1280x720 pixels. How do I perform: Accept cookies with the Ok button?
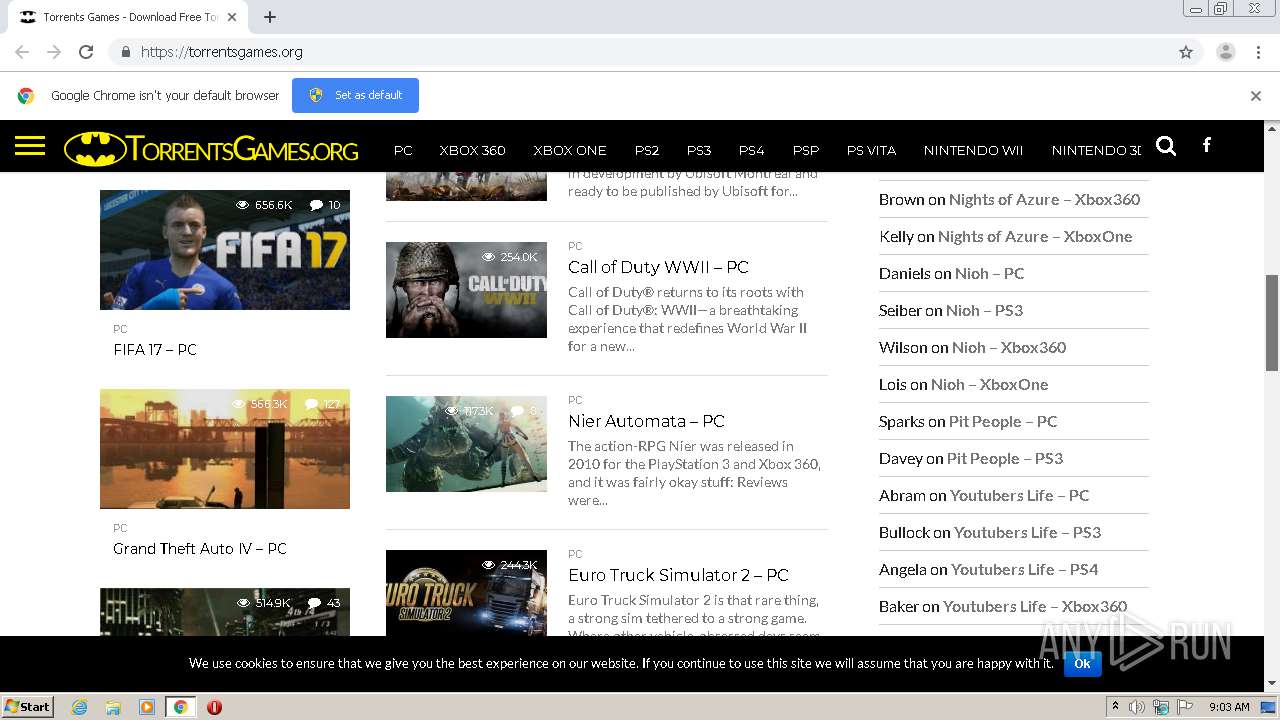1082,663
